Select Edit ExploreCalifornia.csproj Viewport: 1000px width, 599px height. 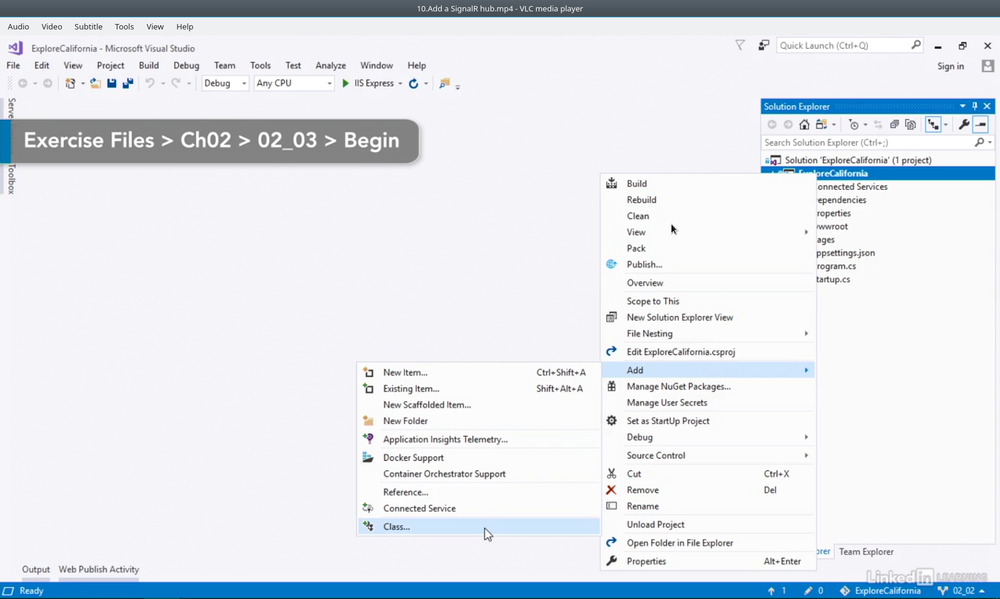(x=709, y=351)
